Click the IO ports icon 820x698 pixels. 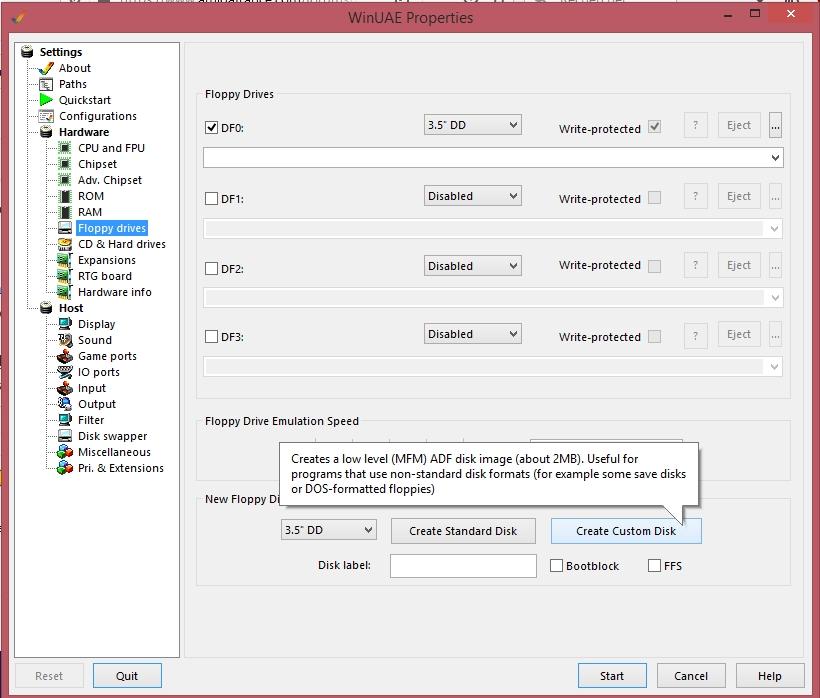(x=65, y=372)
